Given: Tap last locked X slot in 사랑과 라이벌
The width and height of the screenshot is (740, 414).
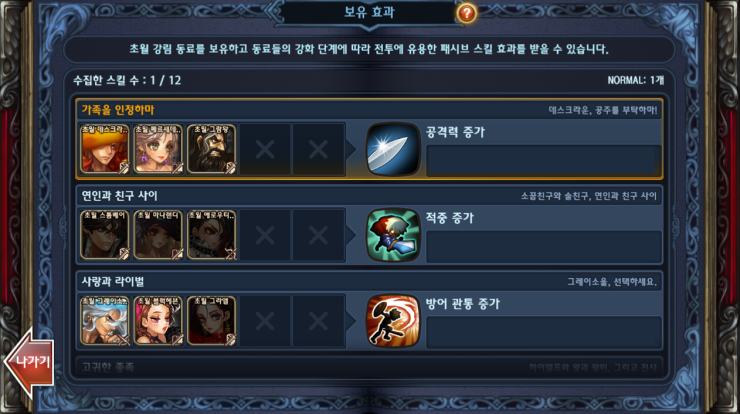Looking at the screenshot, I should [x=318, y=321].
